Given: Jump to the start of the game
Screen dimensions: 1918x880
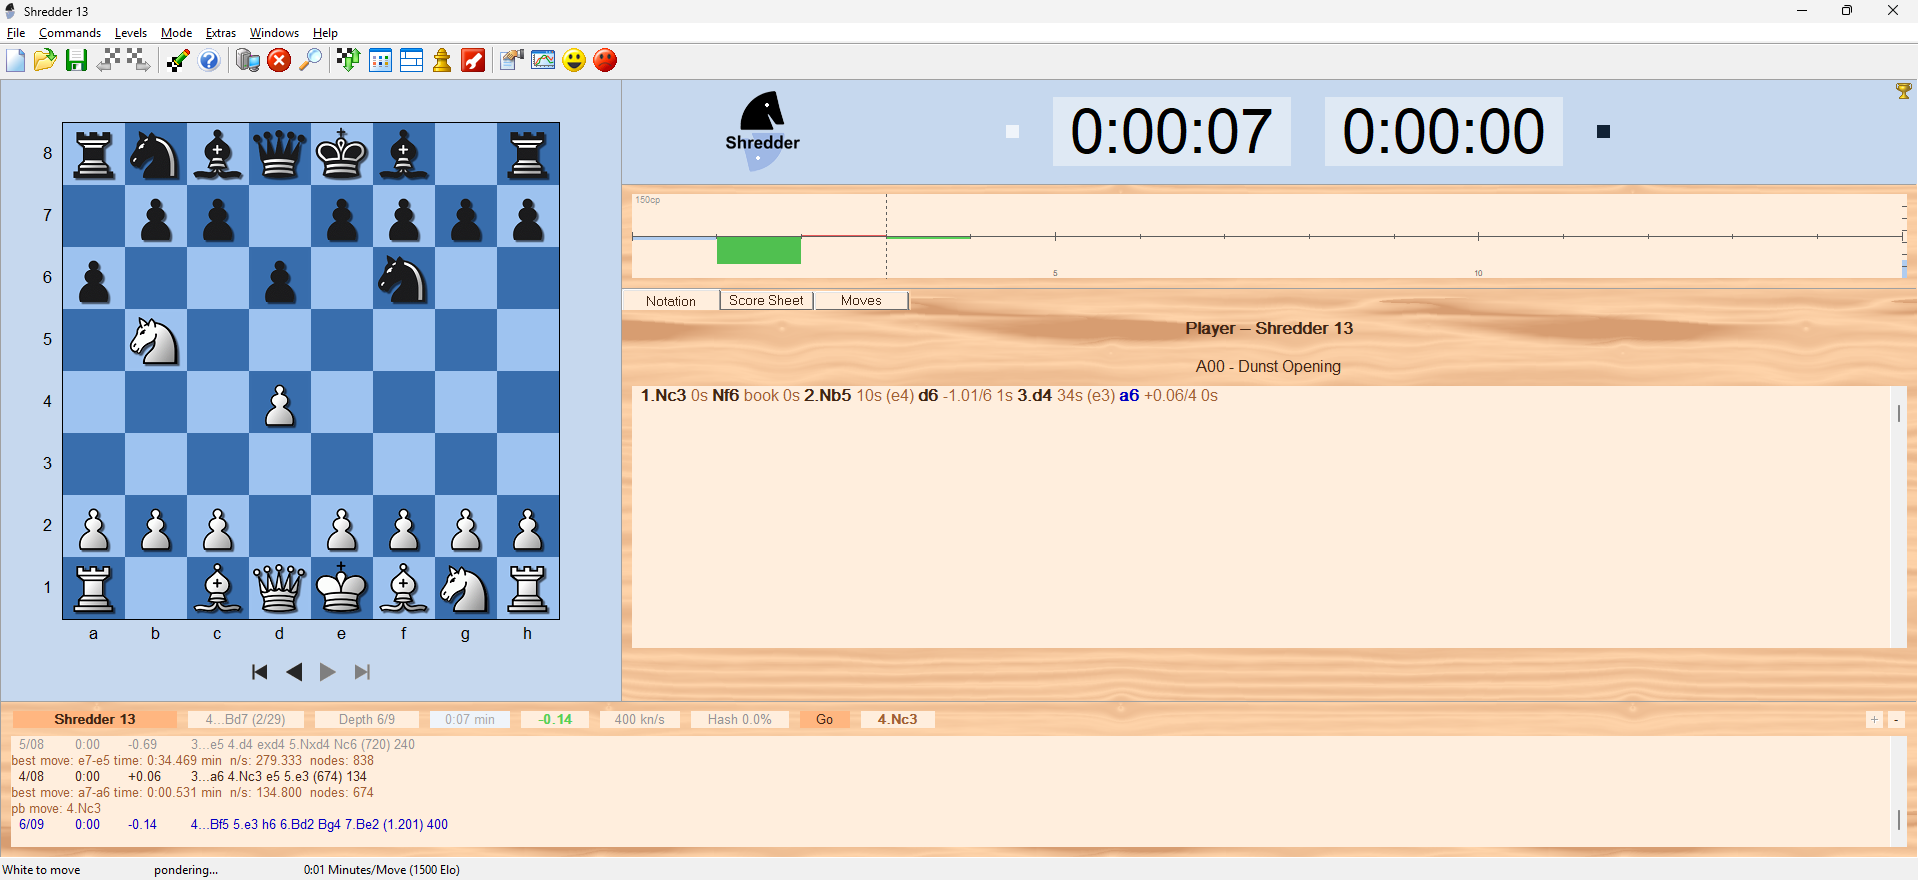Looking at the screenshot, I should point(260,673).
